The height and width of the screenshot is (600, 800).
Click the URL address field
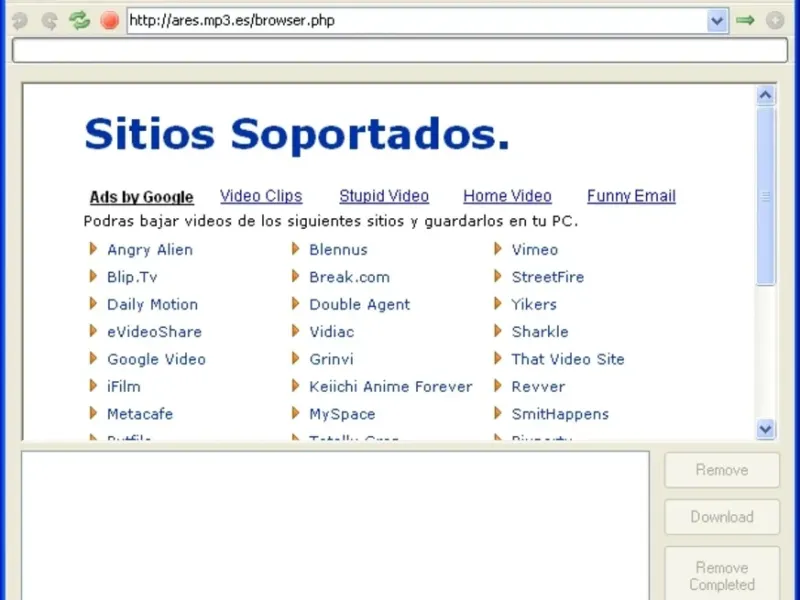point(417,21)
